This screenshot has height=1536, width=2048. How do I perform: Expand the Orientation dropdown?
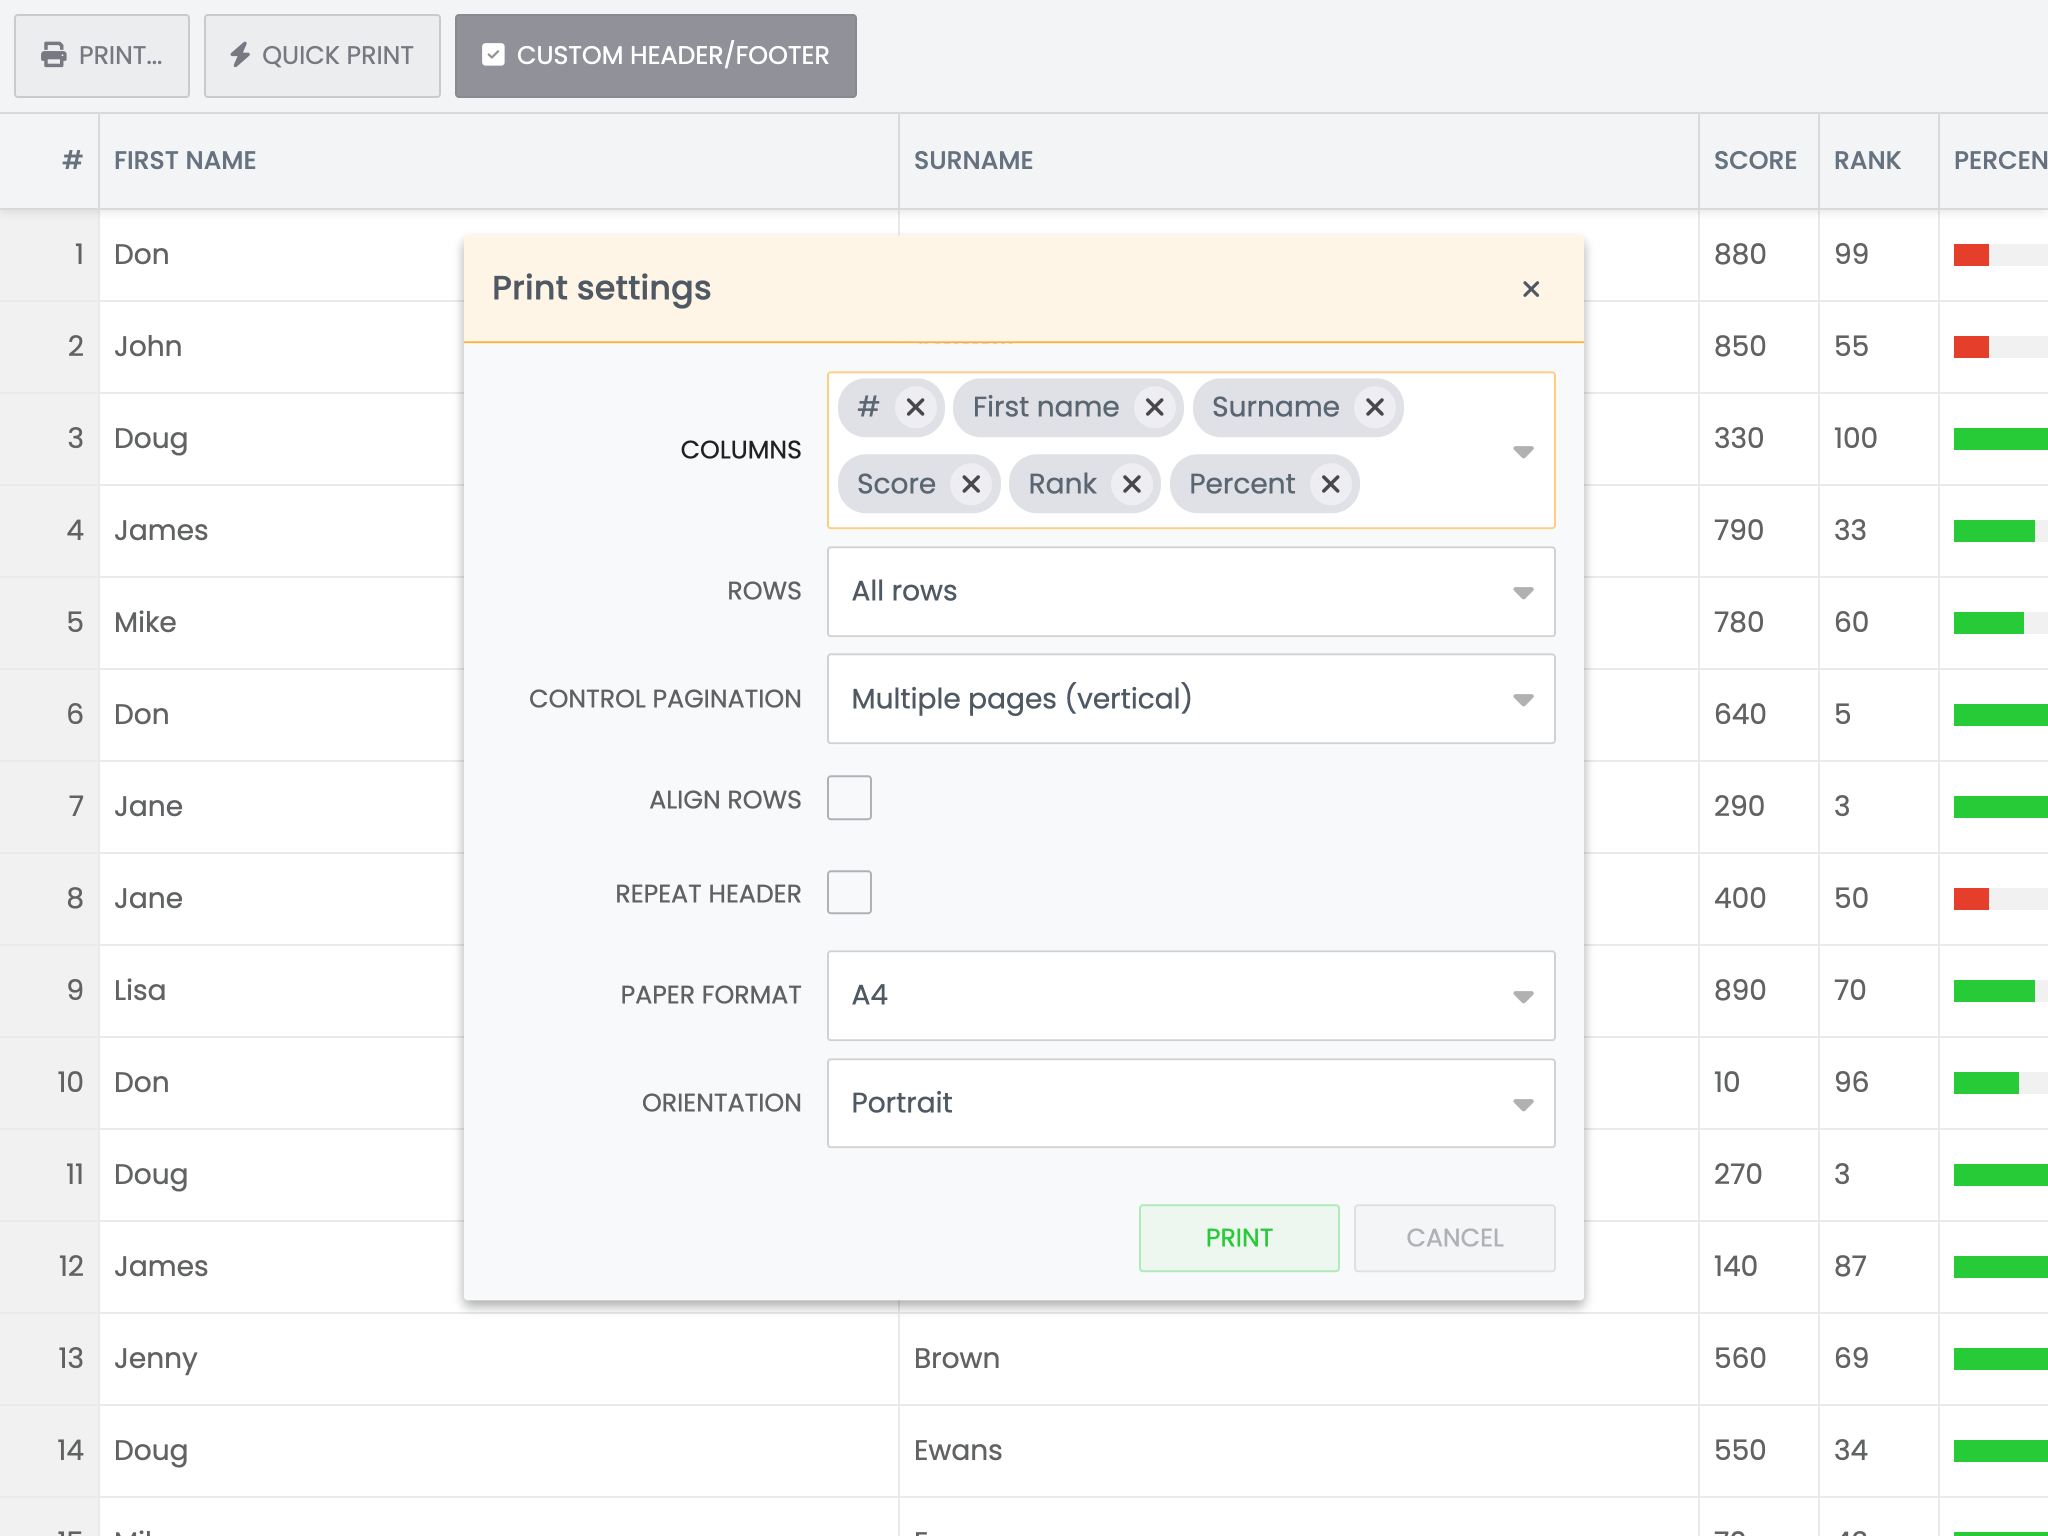(1191, 1103)
